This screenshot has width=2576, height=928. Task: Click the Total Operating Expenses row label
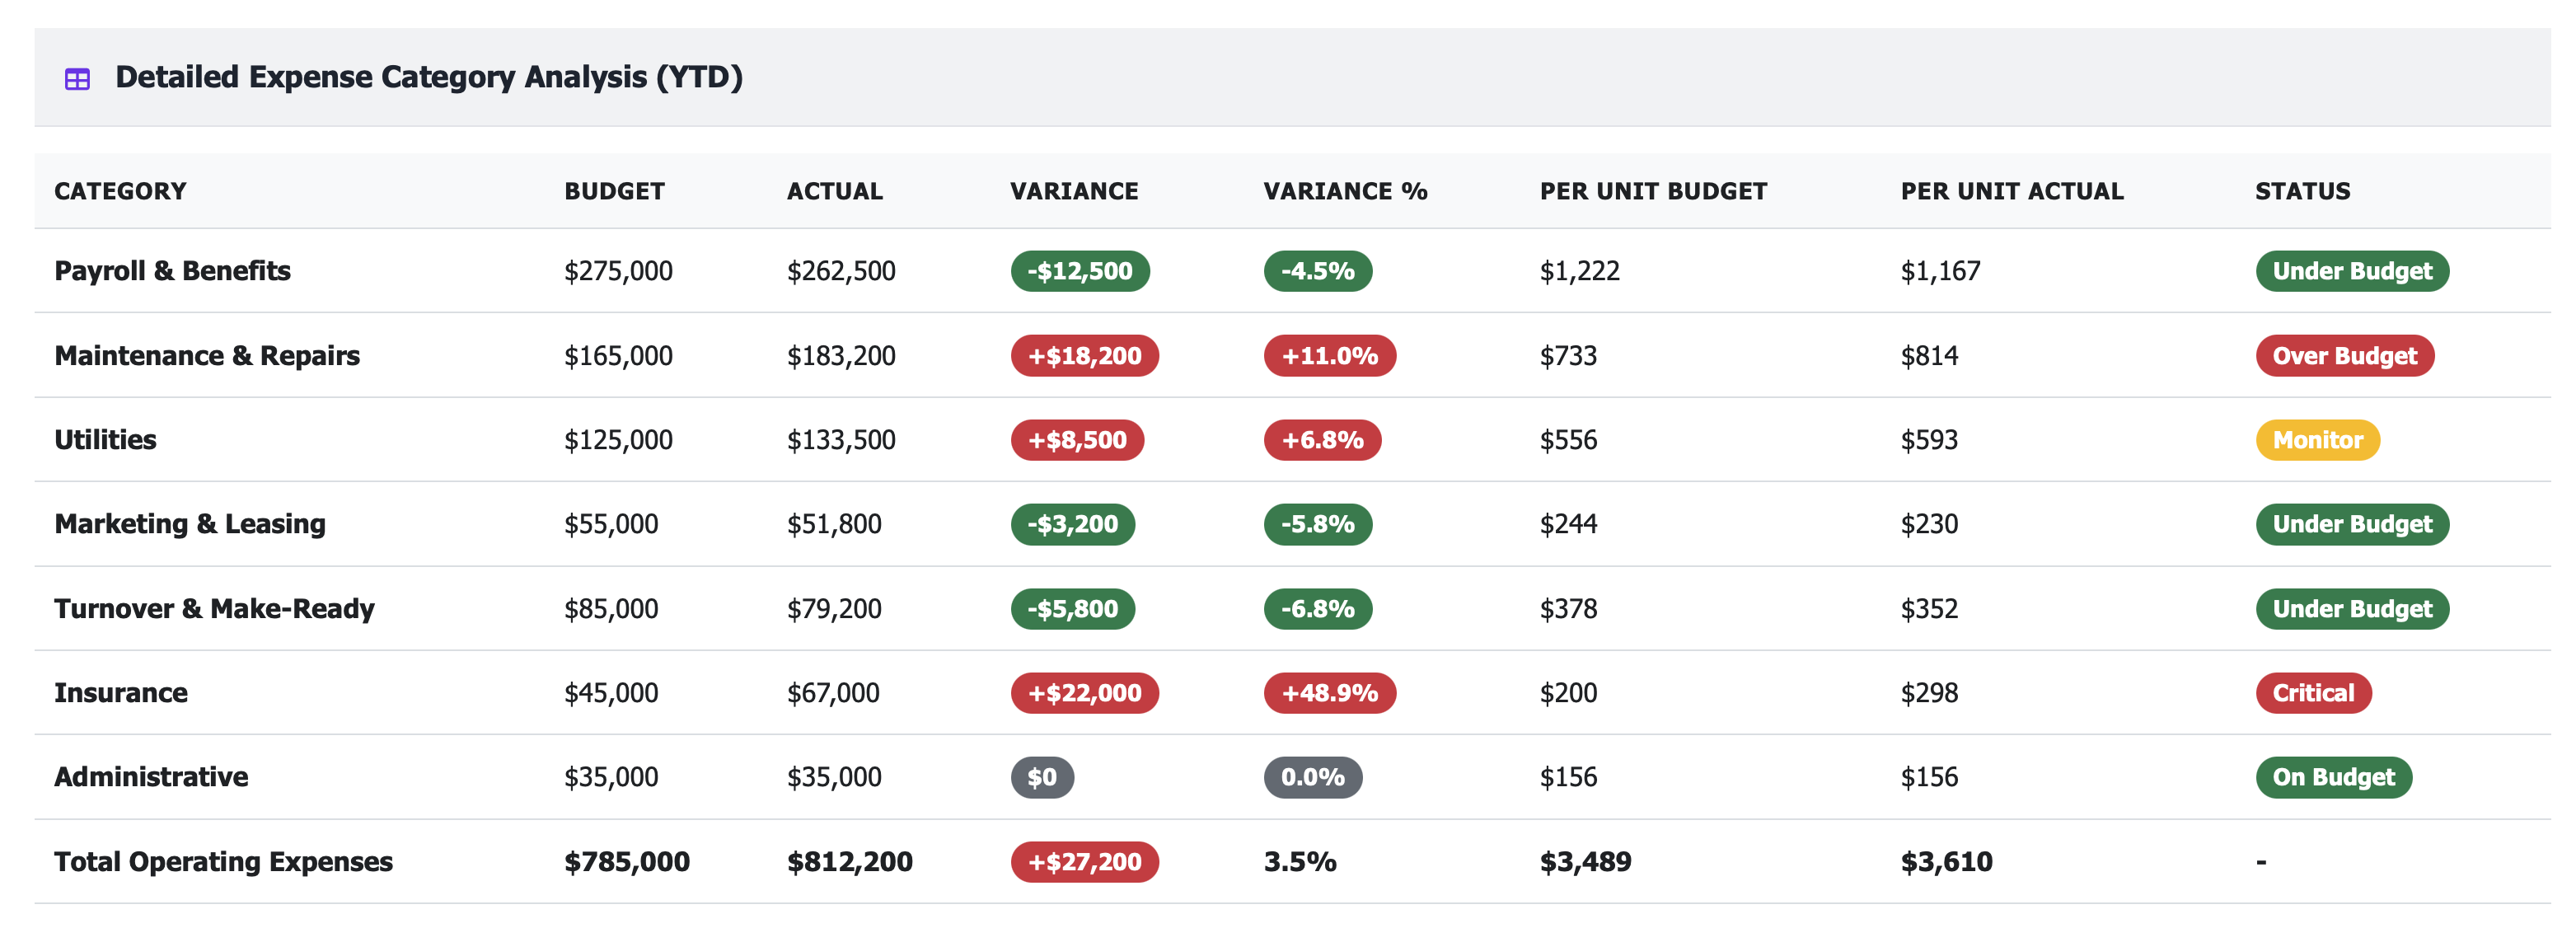click(x=223, y=862)
